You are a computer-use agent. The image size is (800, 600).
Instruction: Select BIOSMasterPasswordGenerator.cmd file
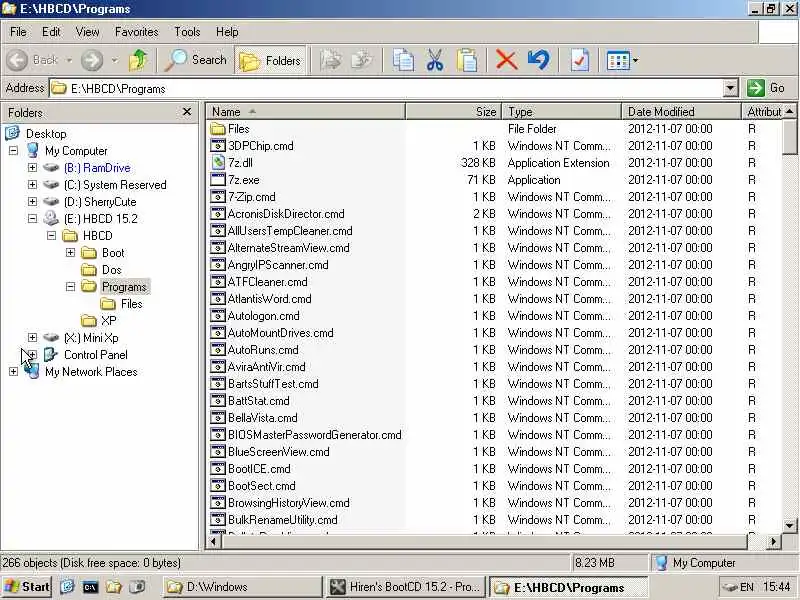tap(315, 435)
